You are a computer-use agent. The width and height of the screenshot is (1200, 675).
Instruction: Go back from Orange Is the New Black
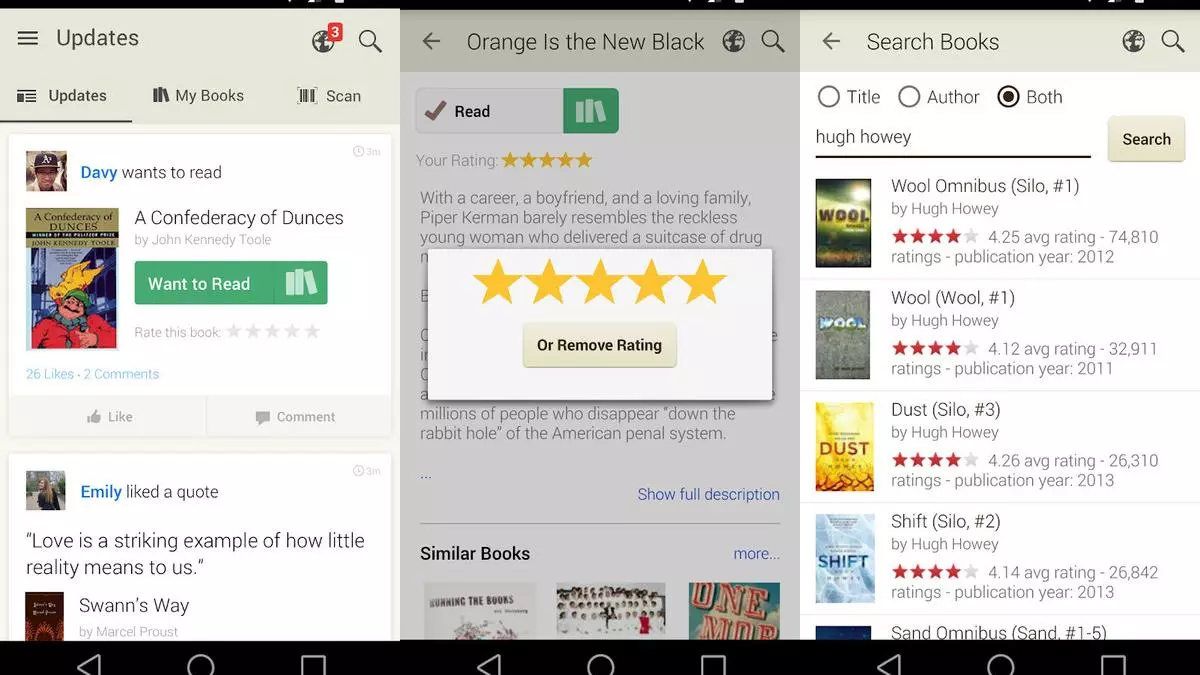coord(431,42)
